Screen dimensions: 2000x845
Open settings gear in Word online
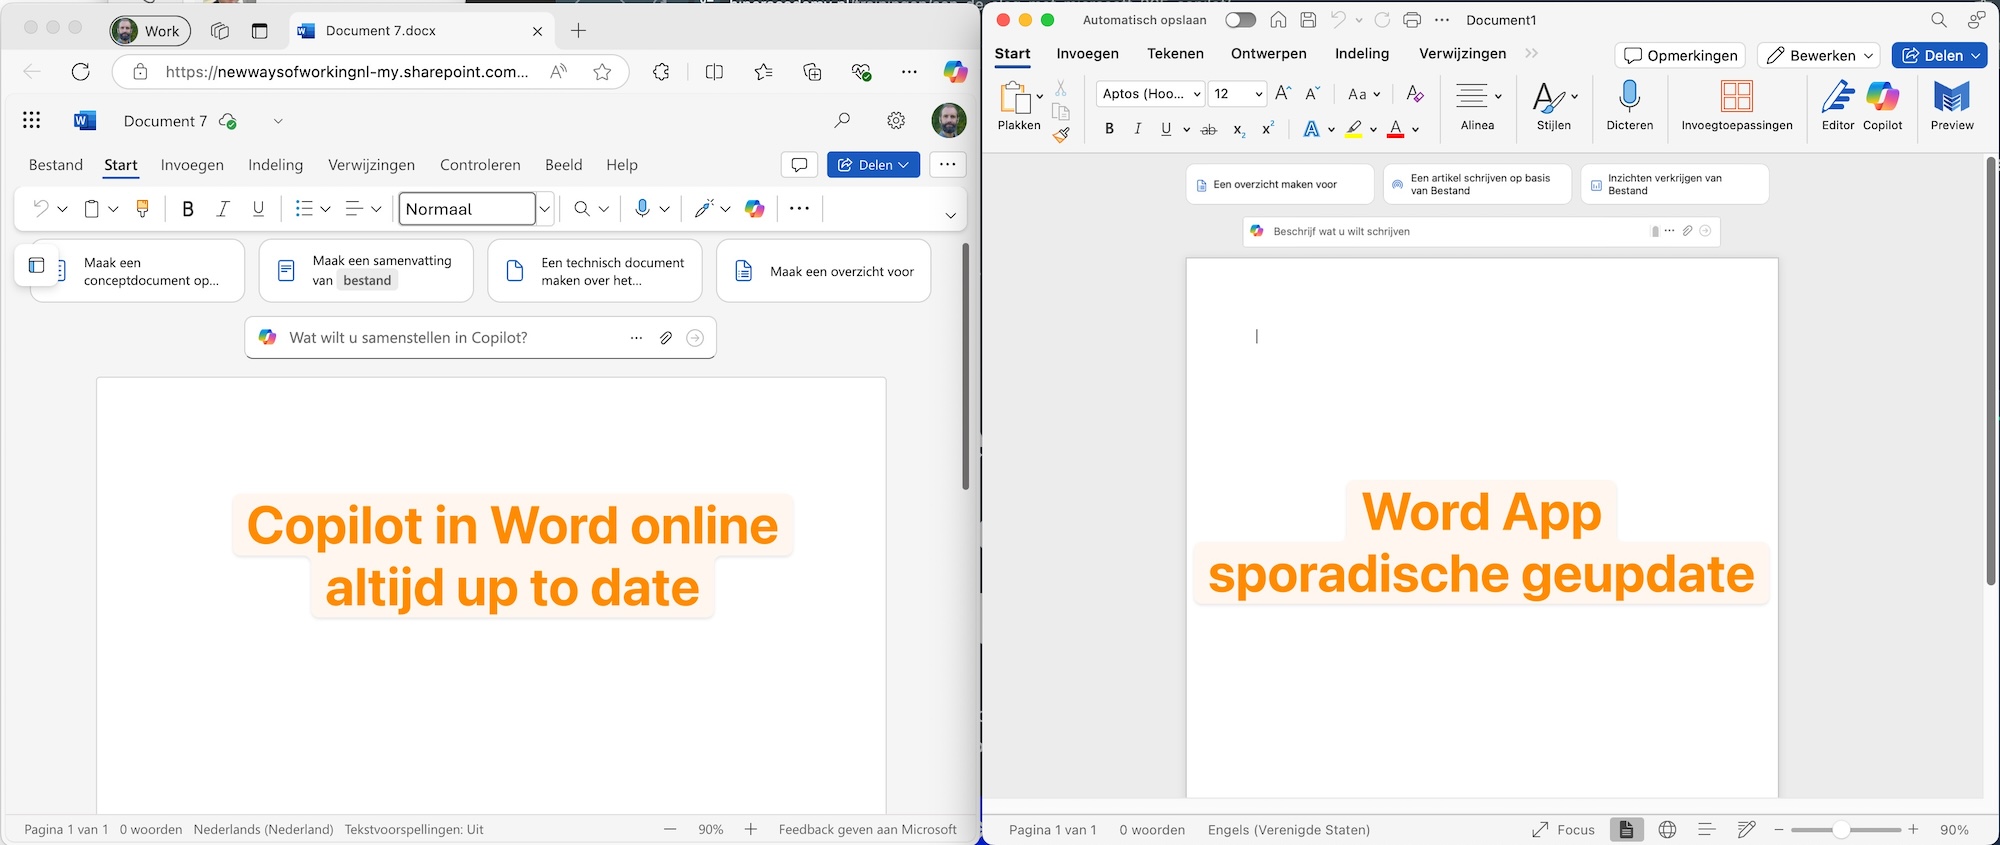(x=896, y=121)
